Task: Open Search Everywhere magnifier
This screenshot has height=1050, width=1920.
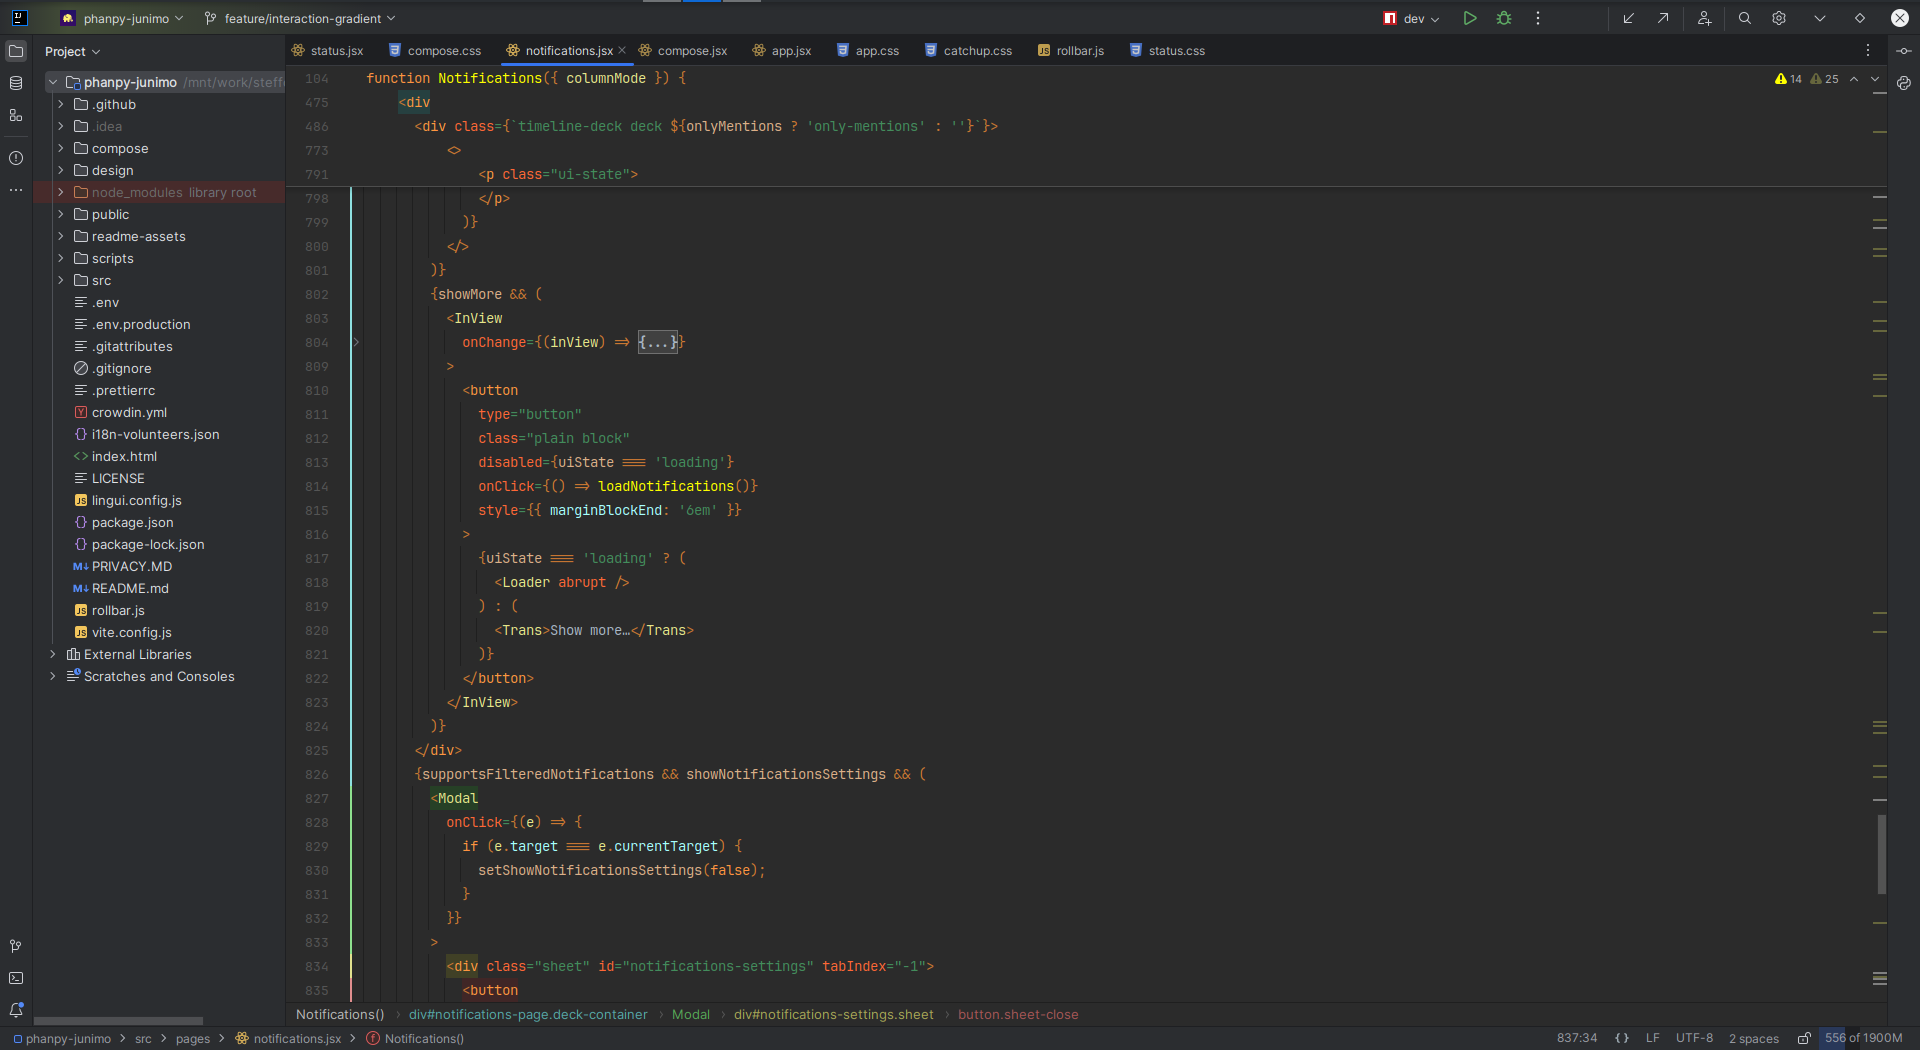Action: [1745, 18]
